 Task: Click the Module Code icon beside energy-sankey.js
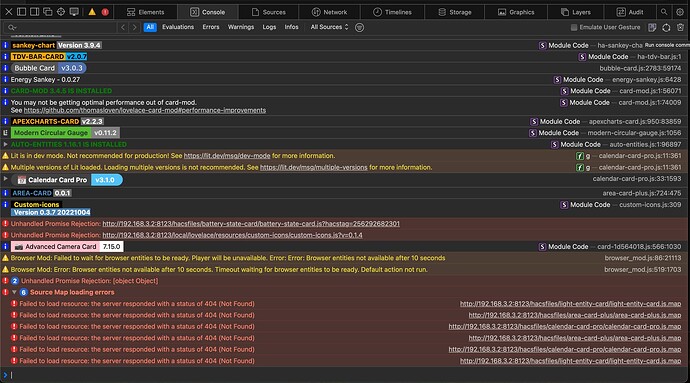557,80
